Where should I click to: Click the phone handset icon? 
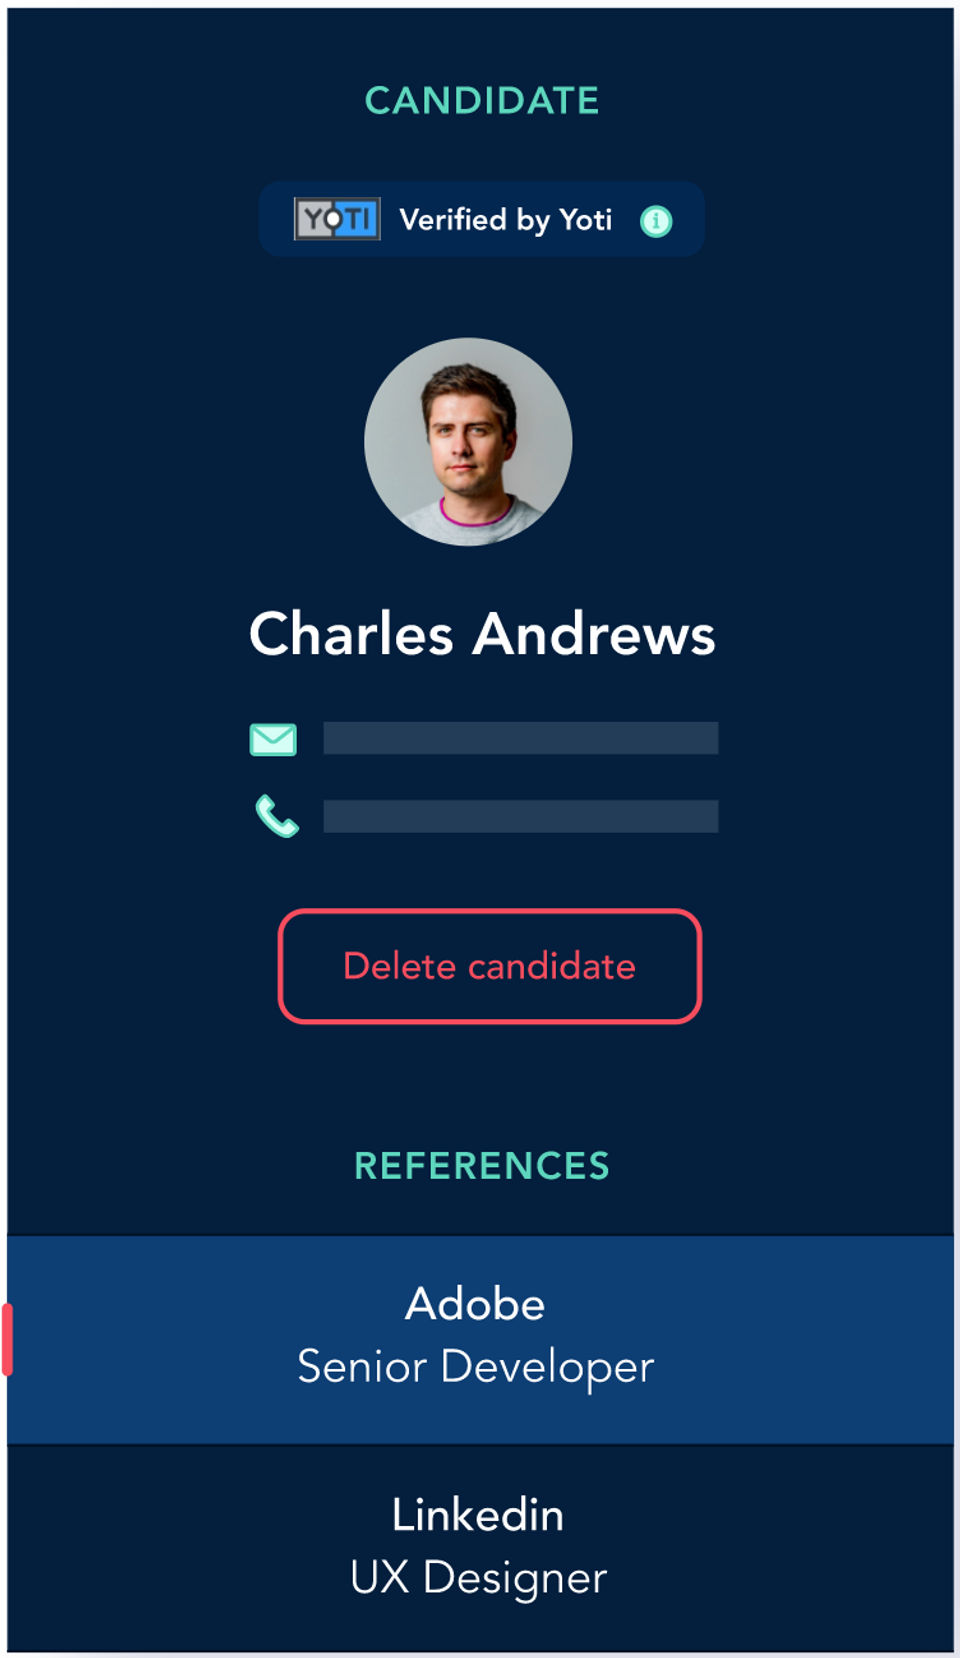pyautogui.click(x=277, y=816)
